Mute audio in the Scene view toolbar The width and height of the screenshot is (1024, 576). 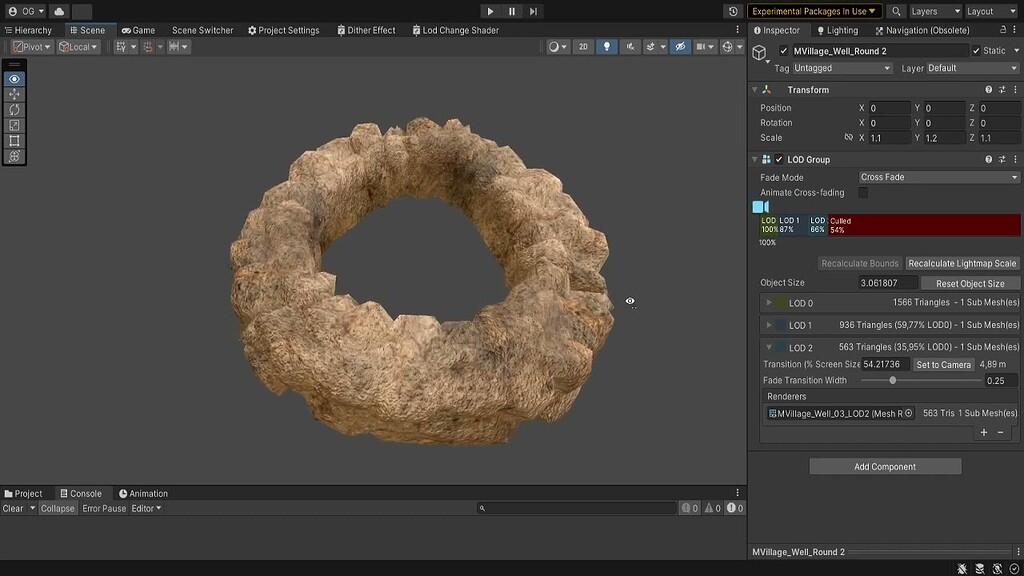click(630, 46)
